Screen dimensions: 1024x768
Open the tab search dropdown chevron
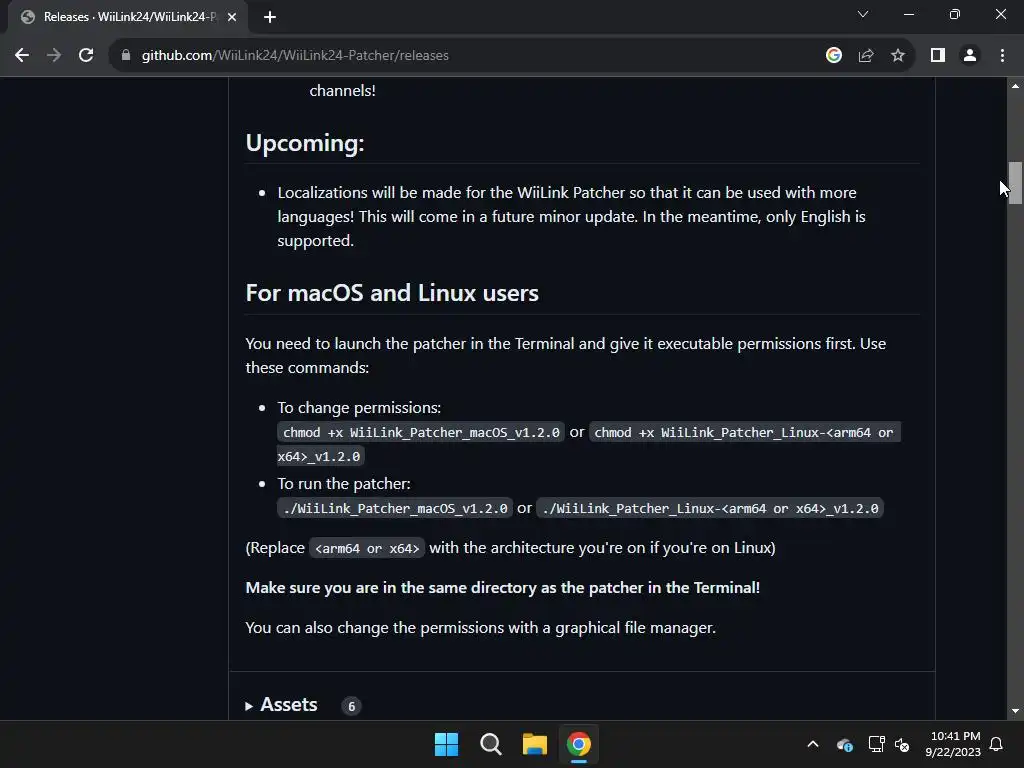coord(863,14)
